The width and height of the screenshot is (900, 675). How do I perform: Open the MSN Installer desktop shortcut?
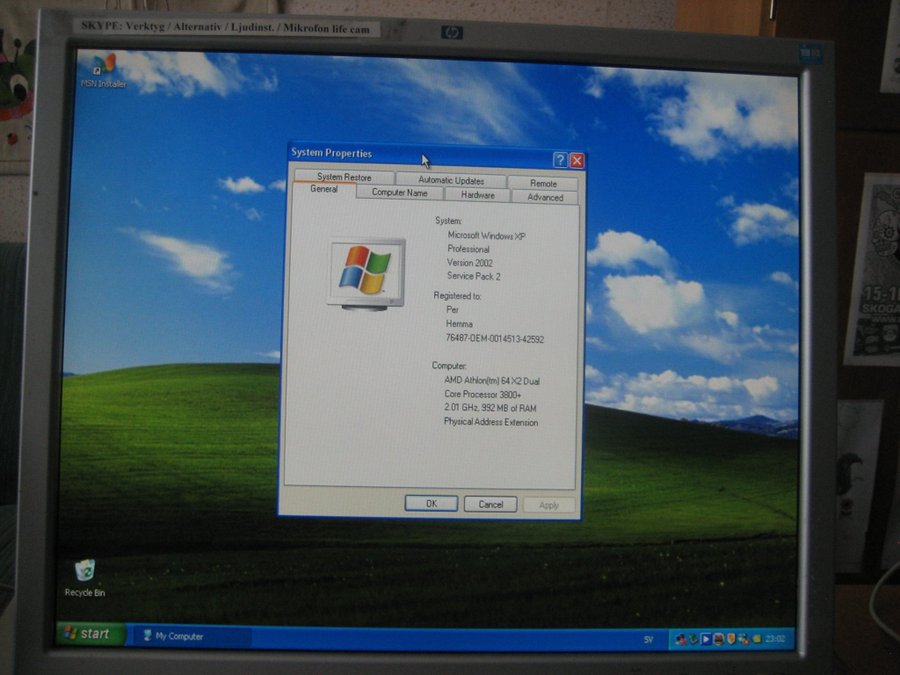click(x=104, y=71)
